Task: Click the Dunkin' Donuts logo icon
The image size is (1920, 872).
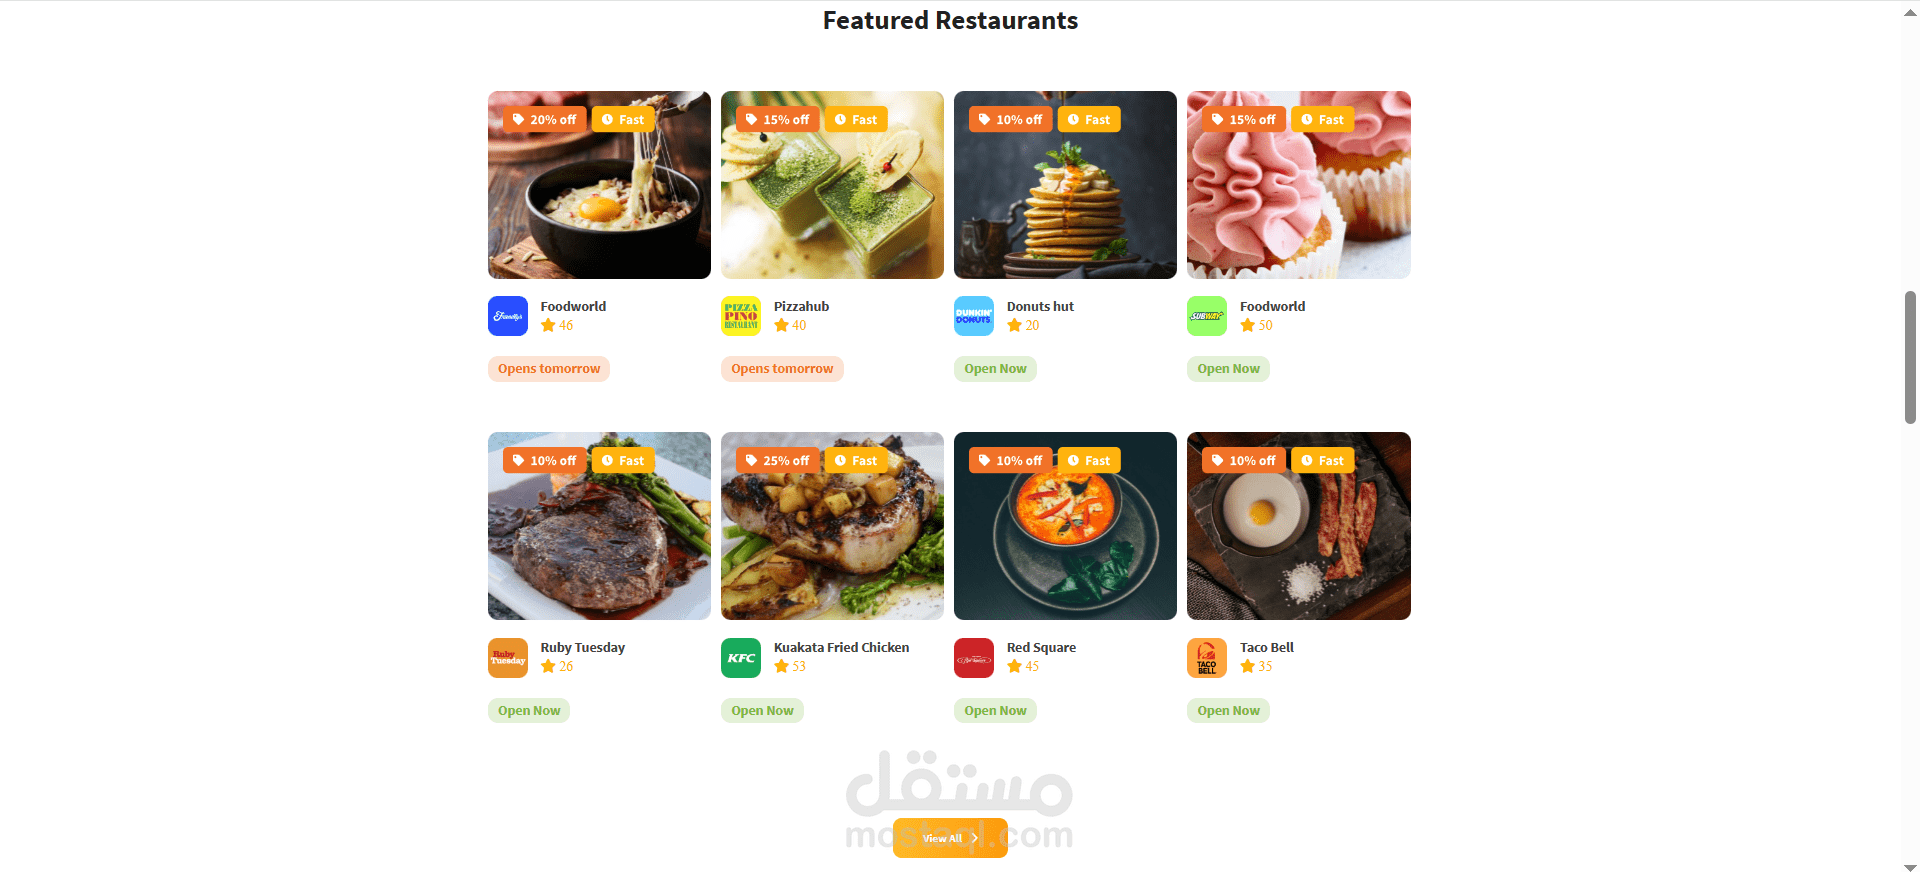Action: click(x=974, y=316)
